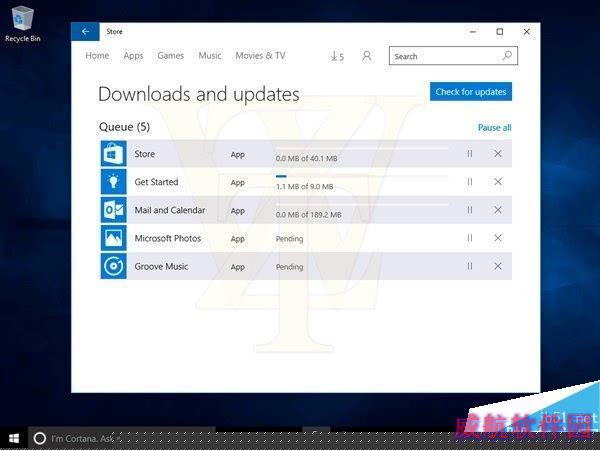Minimize the Store window
Viewport: 600px width, 450px height.
tap(473, 32)
